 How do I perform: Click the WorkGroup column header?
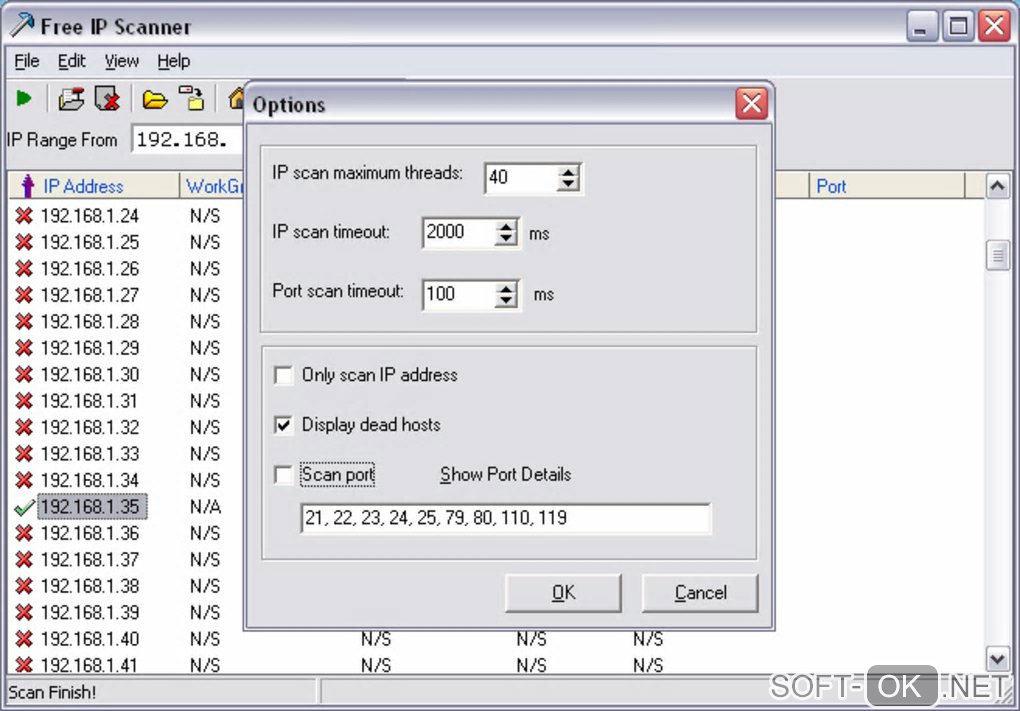[x=212, y=186]
